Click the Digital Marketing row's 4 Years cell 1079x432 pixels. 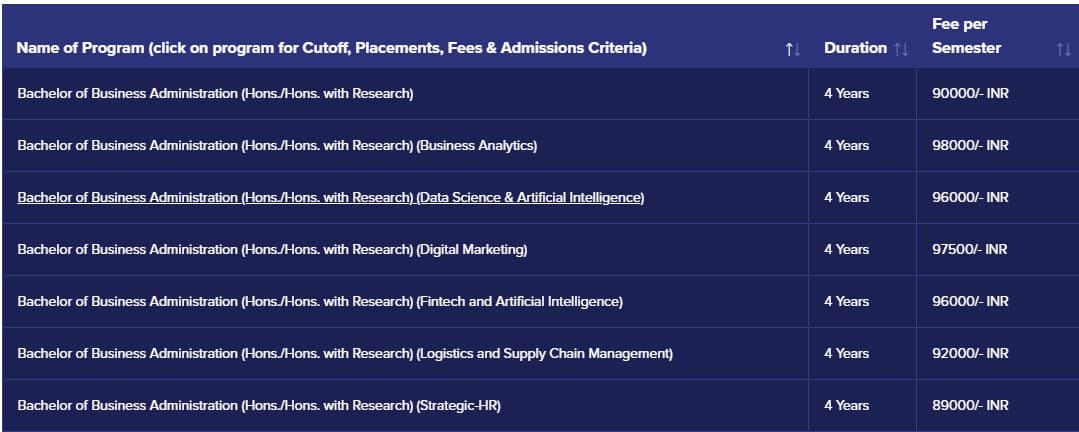(x=846, y=250)
